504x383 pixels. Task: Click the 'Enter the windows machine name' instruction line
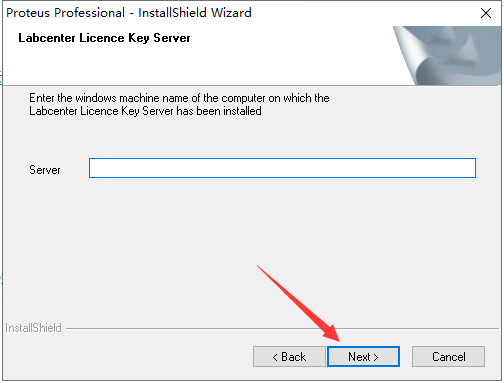[x=179, y=98]
